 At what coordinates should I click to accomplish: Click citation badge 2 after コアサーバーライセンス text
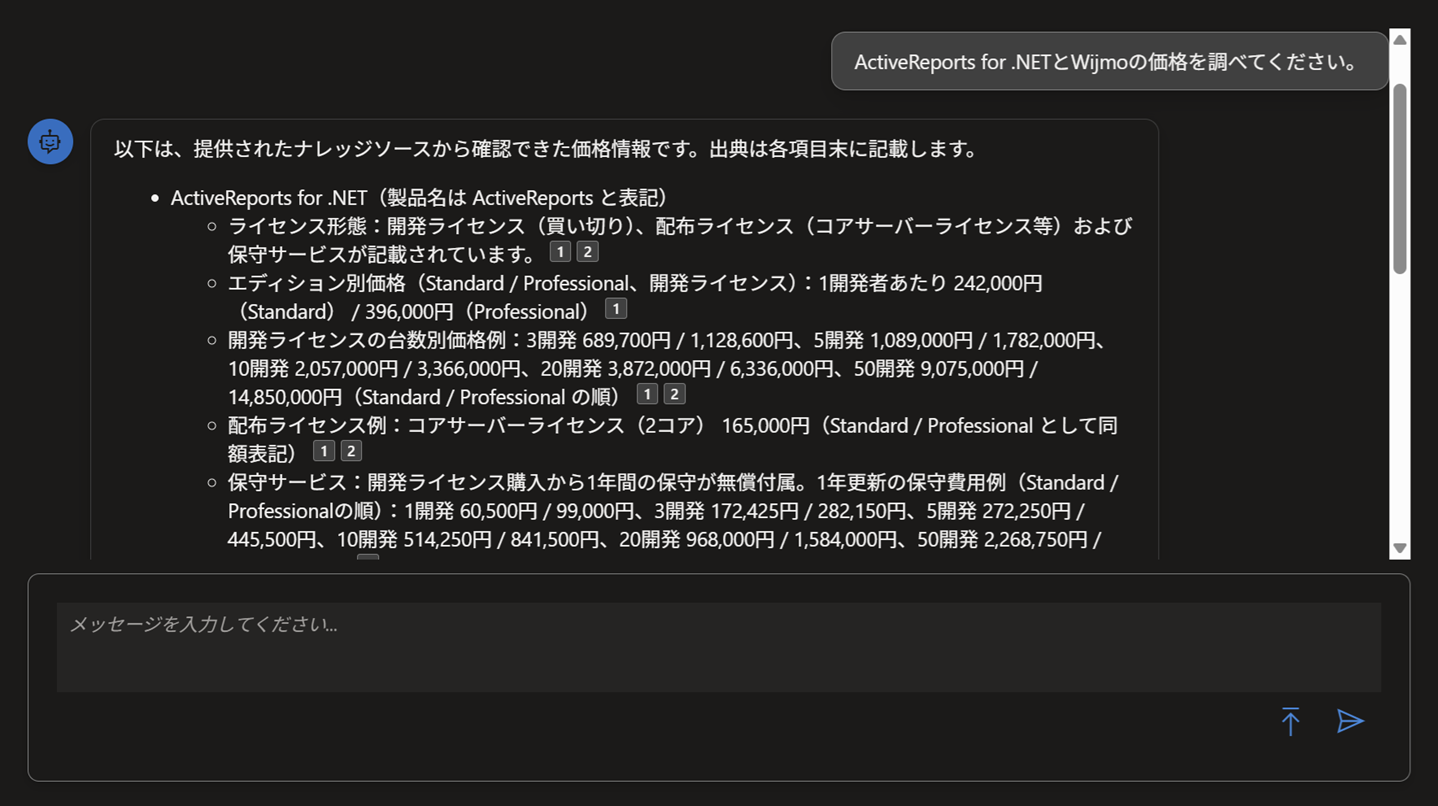[350, 450]
